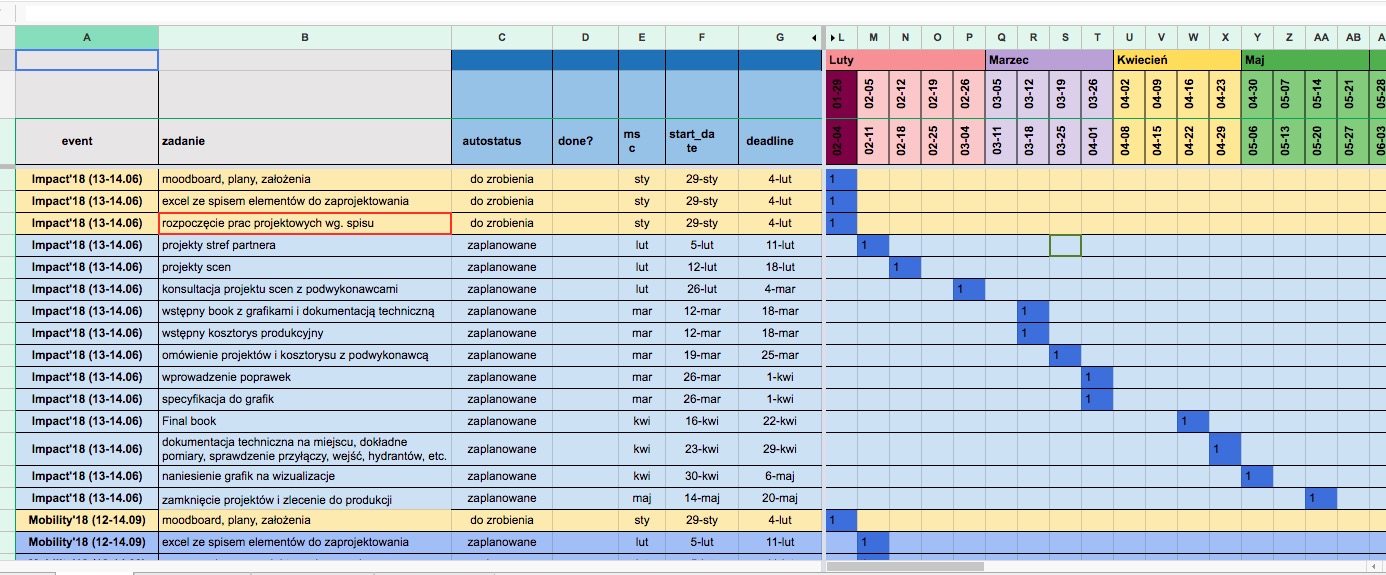Screen dimensions: 1386x575
Task: Expand hidden columns via the arrow in header L
Action: click(x=833, y=38)
